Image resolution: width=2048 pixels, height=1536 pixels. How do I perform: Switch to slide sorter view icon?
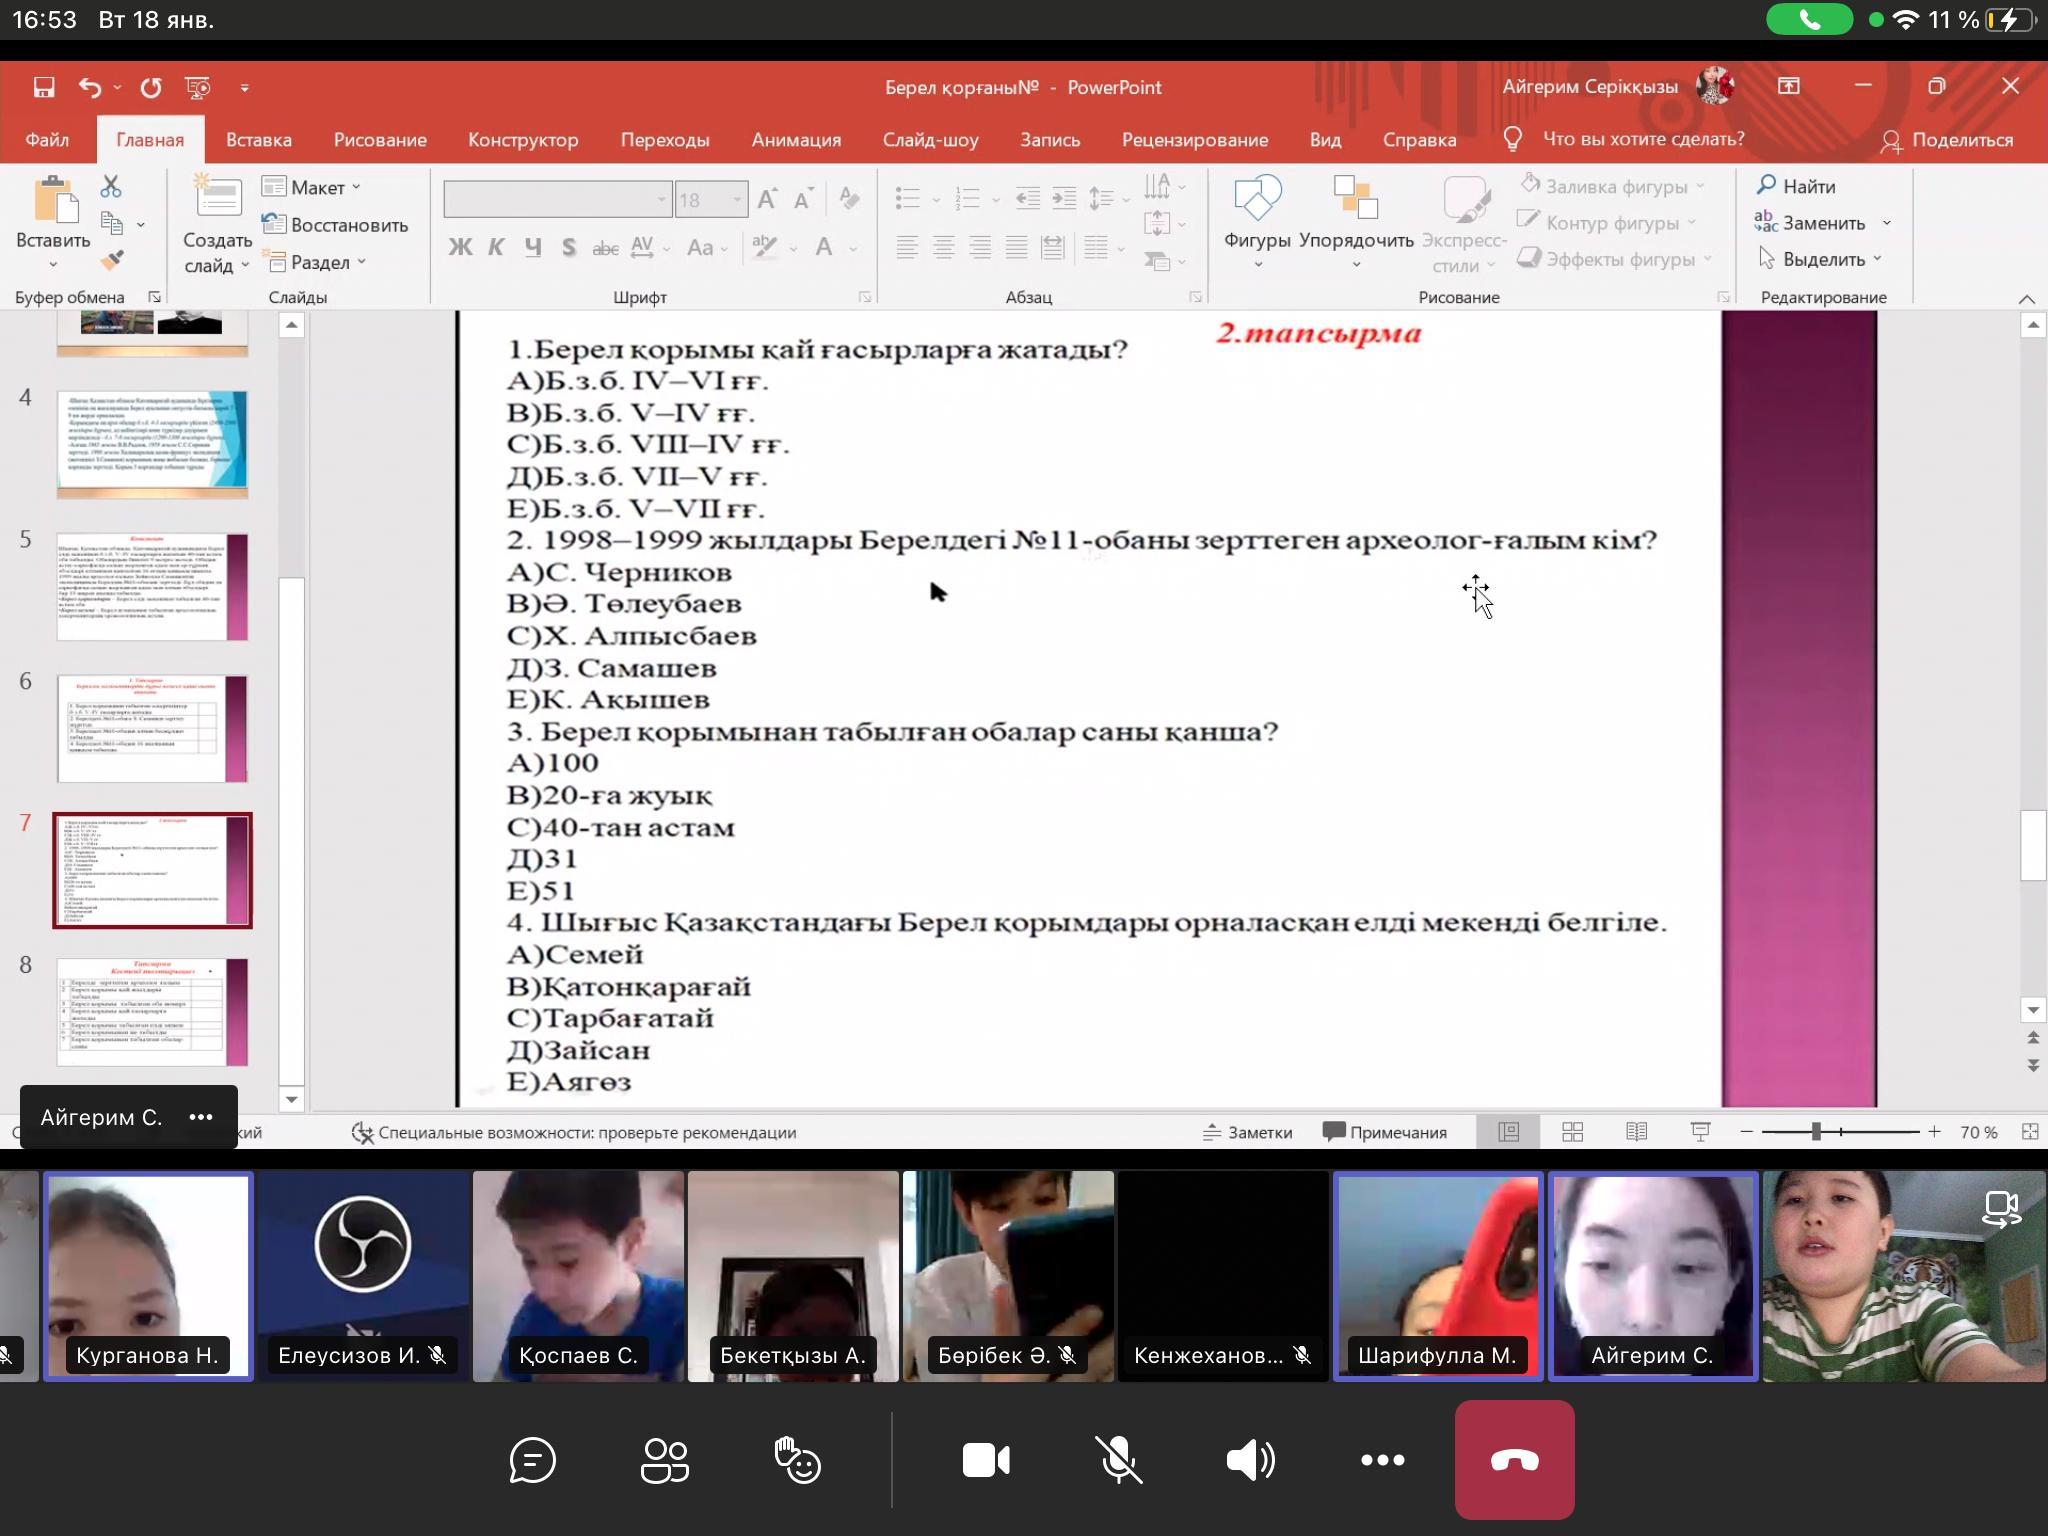[1573, 1132]
